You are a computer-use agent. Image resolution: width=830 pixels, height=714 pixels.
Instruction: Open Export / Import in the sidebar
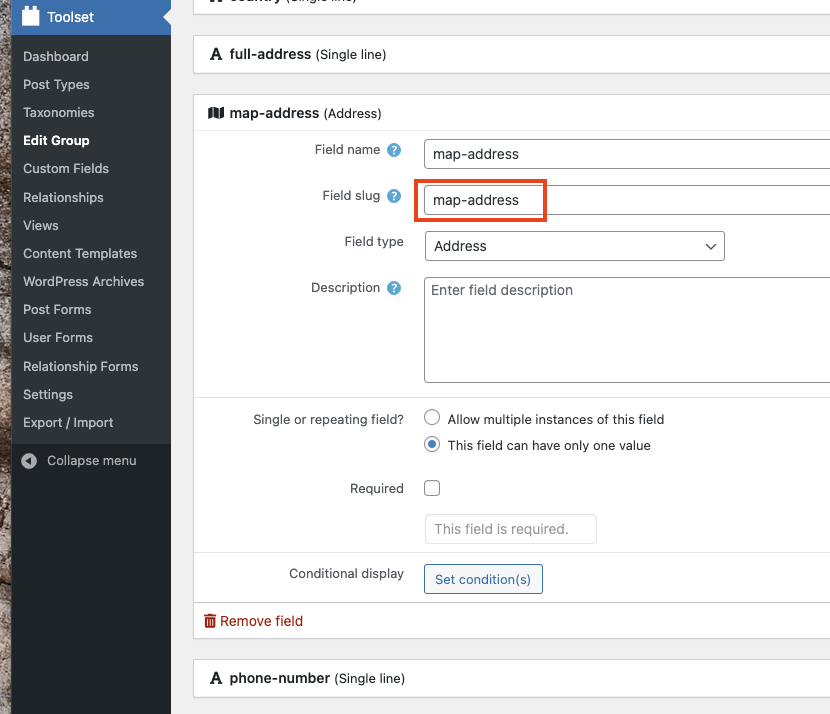(x=68, y=422)
